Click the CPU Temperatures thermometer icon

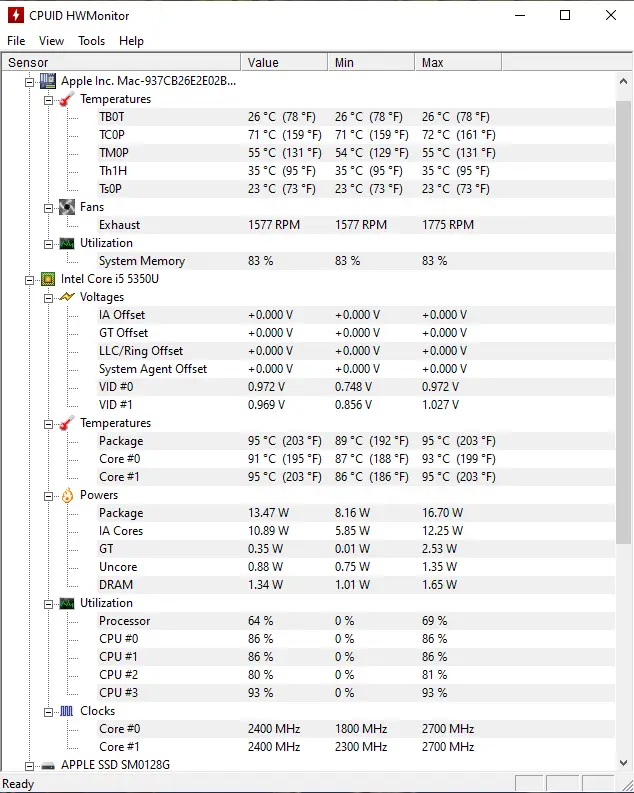[67, 423]
